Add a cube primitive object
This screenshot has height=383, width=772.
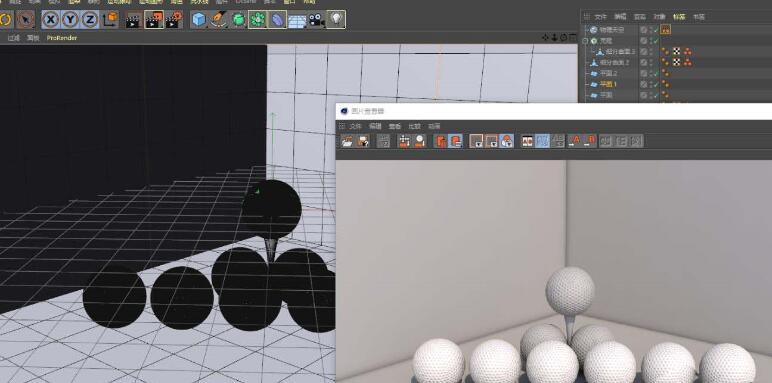(199, 20)
